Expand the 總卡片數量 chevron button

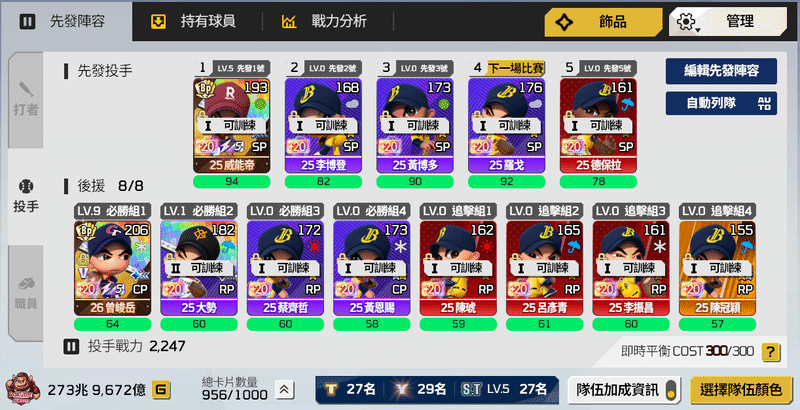coord(284,390)
